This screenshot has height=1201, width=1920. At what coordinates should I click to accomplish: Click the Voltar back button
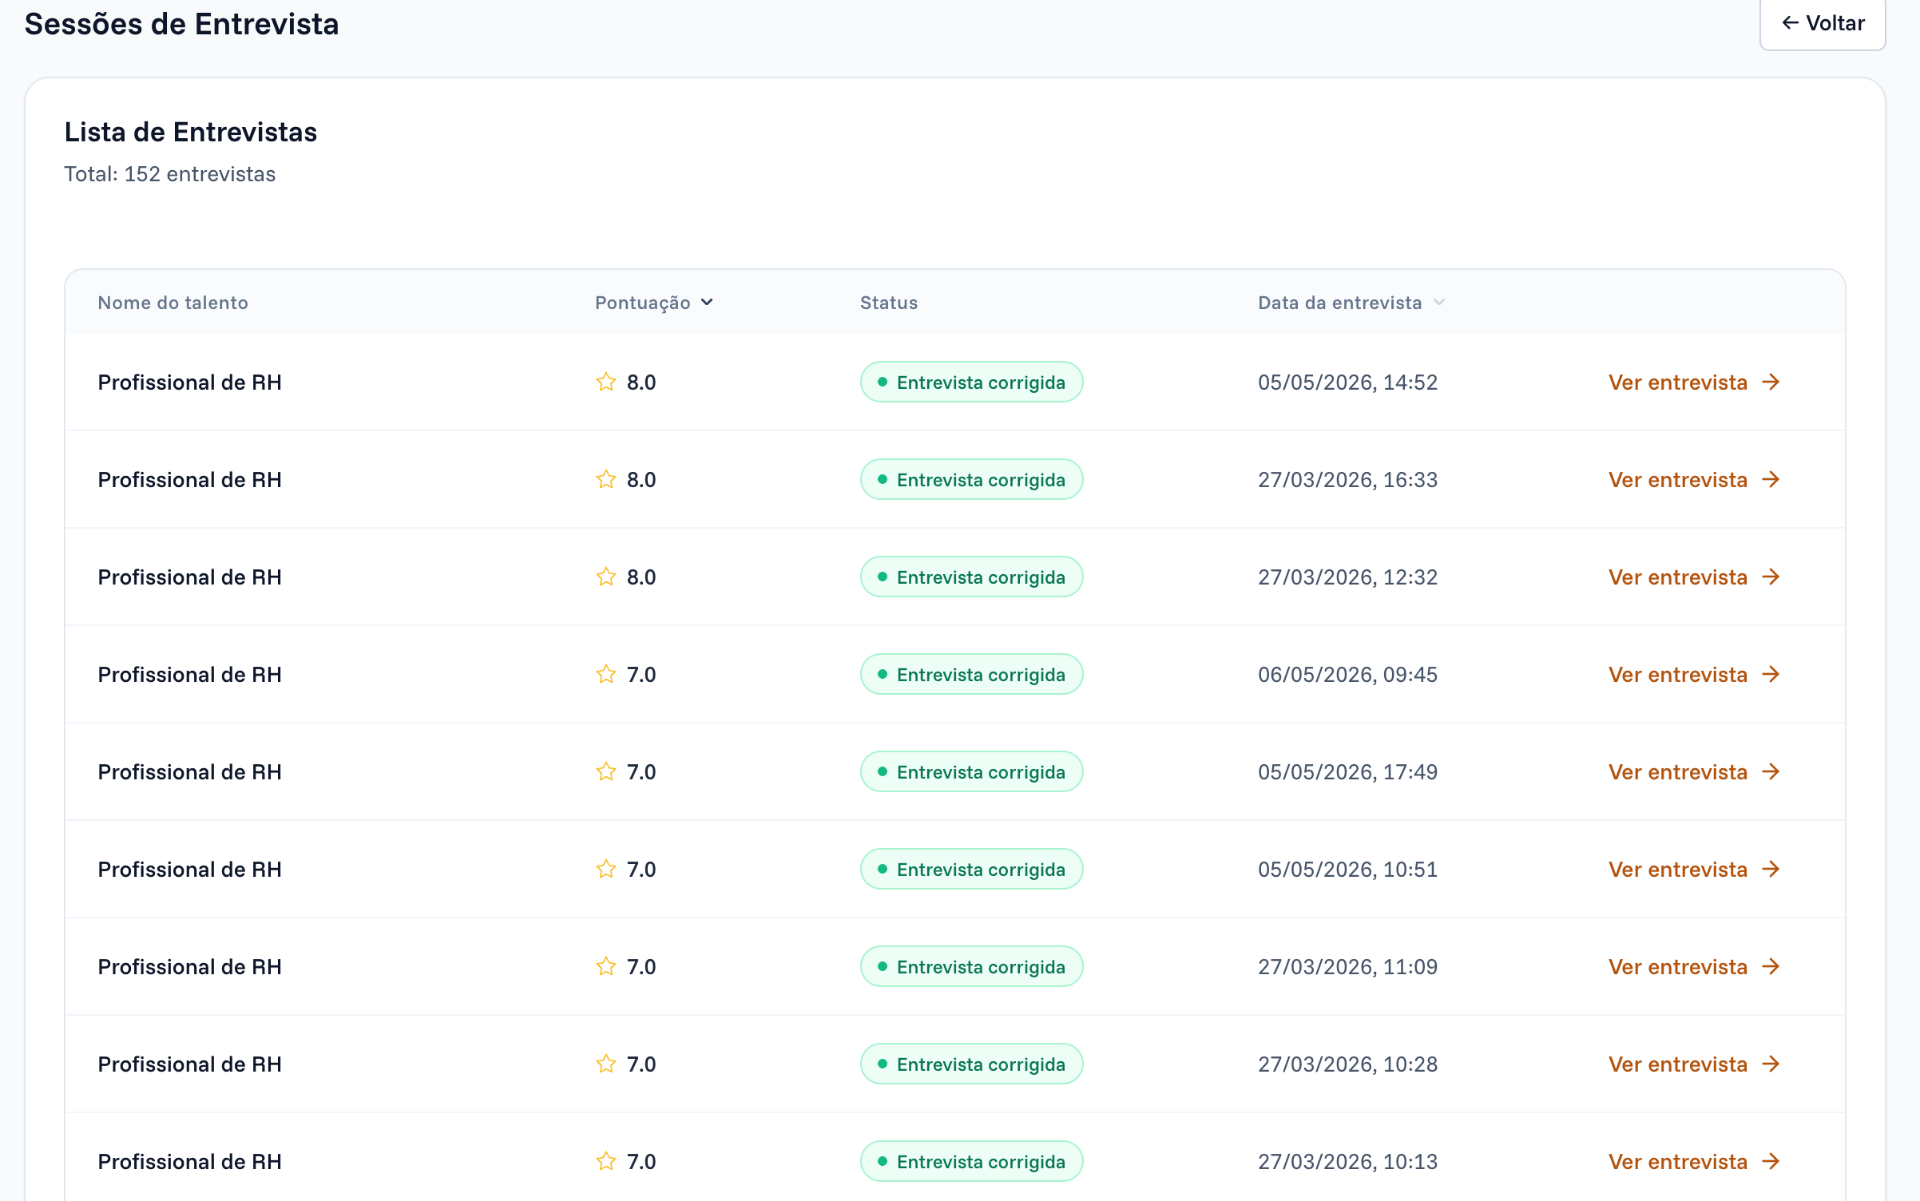[x=1822, y=23]
